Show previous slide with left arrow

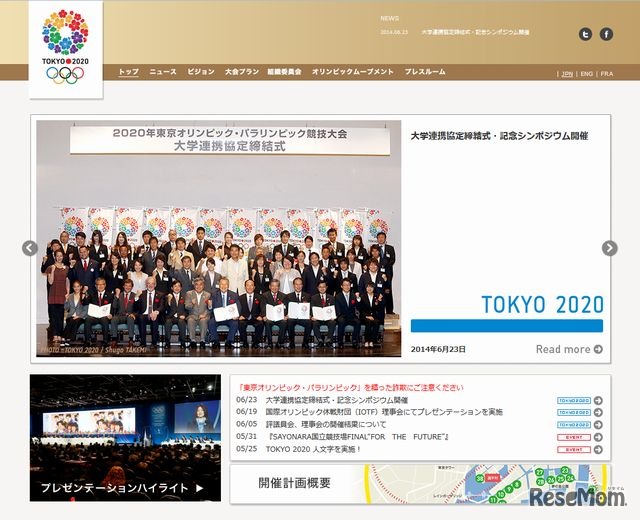[x=30, y=248]
